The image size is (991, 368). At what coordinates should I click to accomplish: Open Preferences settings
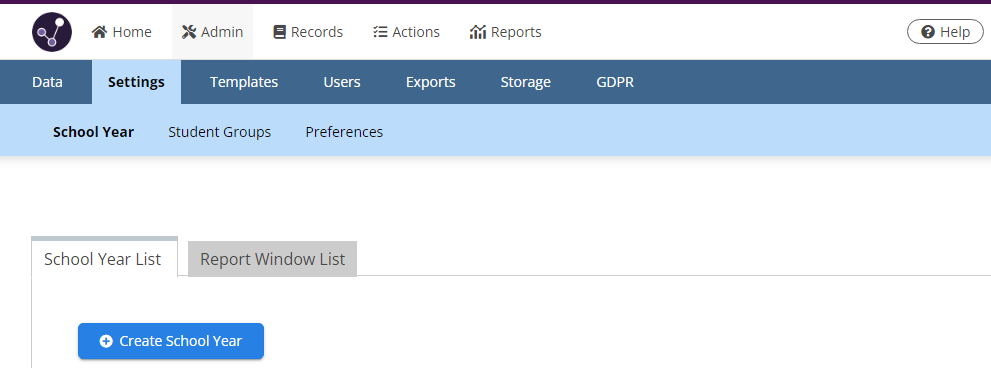click(344, 132)
